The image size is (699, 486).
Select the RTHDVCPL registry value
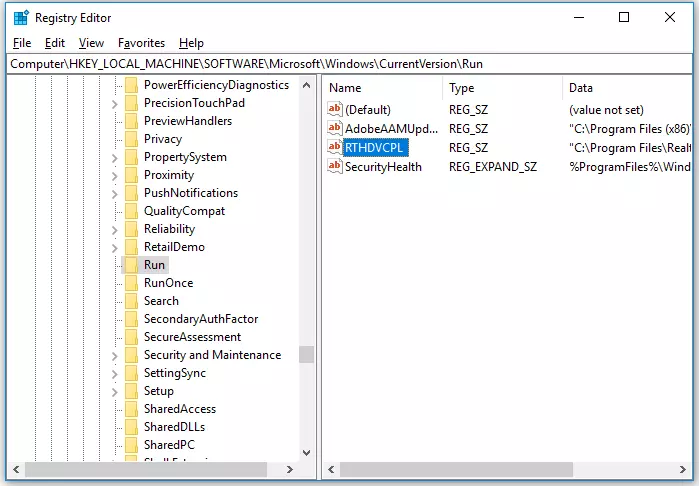tap(371, 148)
